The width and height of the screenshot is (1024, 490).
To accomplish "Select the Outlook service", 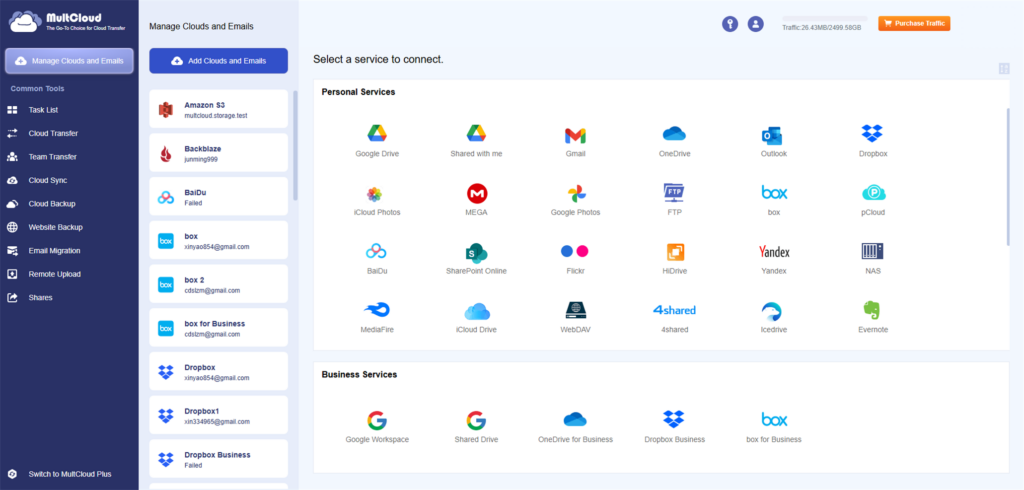I will click(774, 140).
